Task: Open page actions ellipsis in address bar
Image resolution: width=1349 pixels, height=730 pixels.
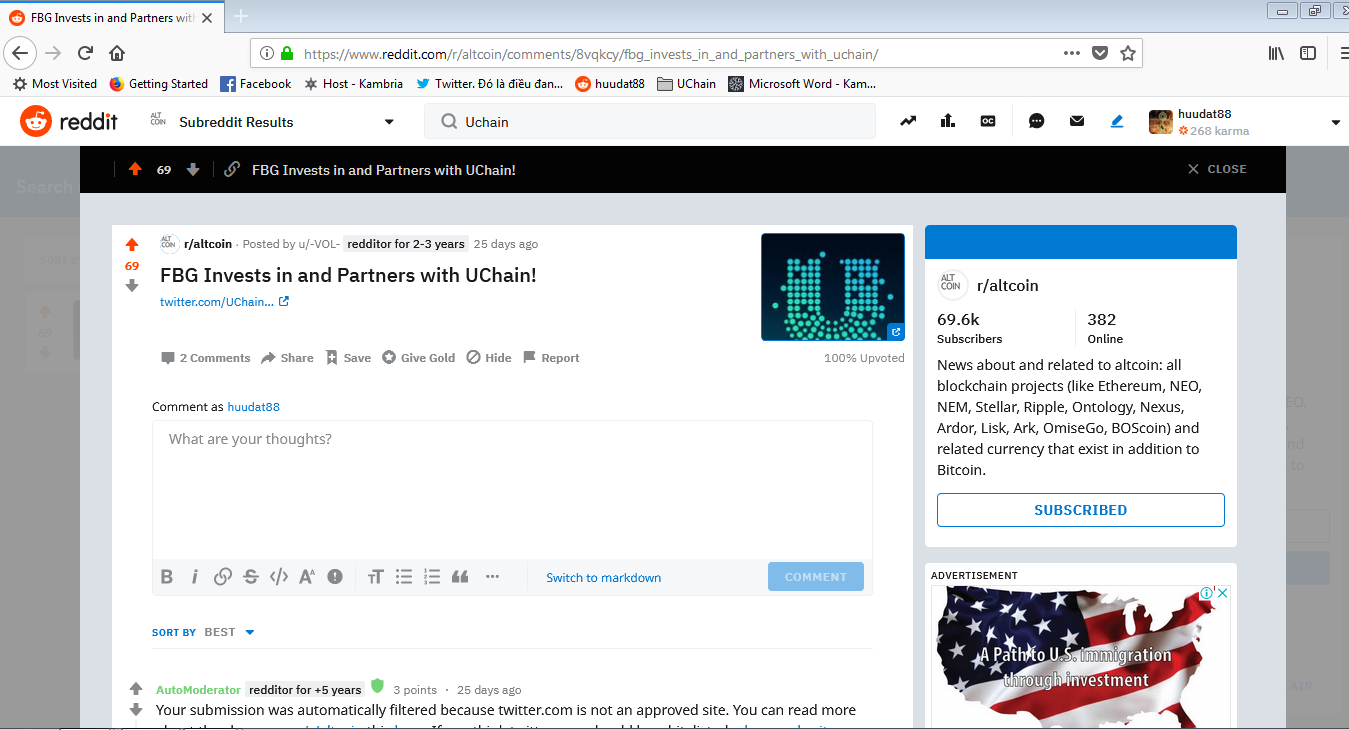Action: (1071, 53)
